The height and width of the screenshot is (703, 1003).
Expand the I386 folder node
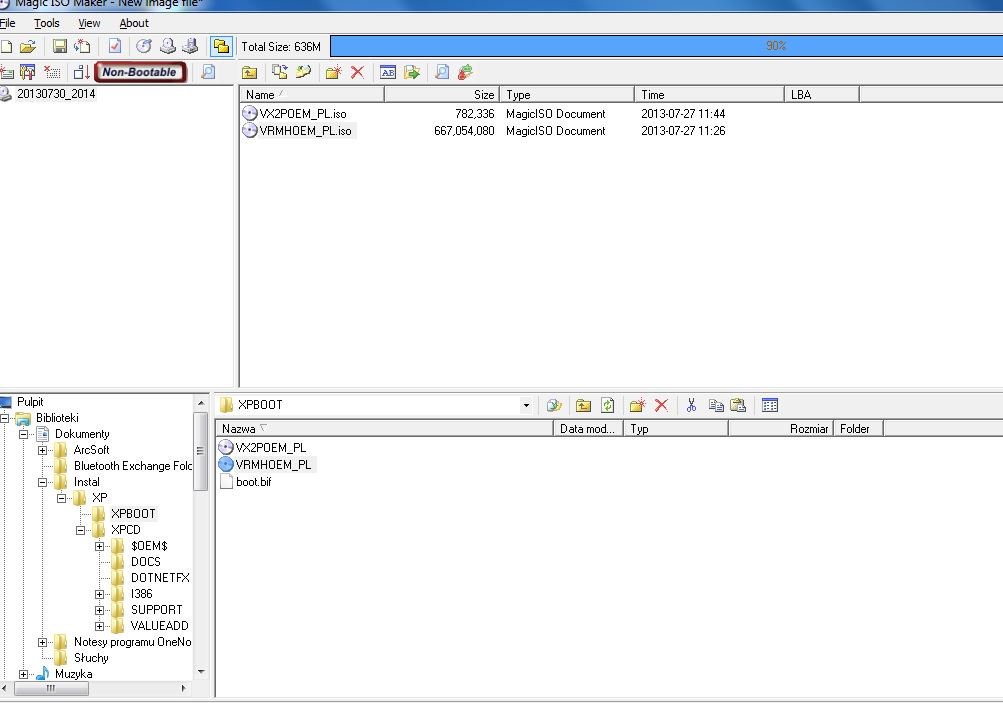(x=100, y=594)
